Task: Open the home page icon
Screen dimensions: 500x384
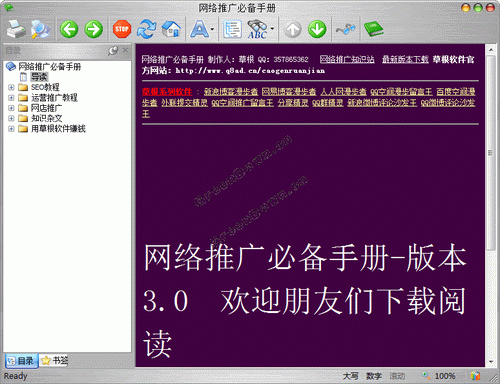Action: click(171, 29)
